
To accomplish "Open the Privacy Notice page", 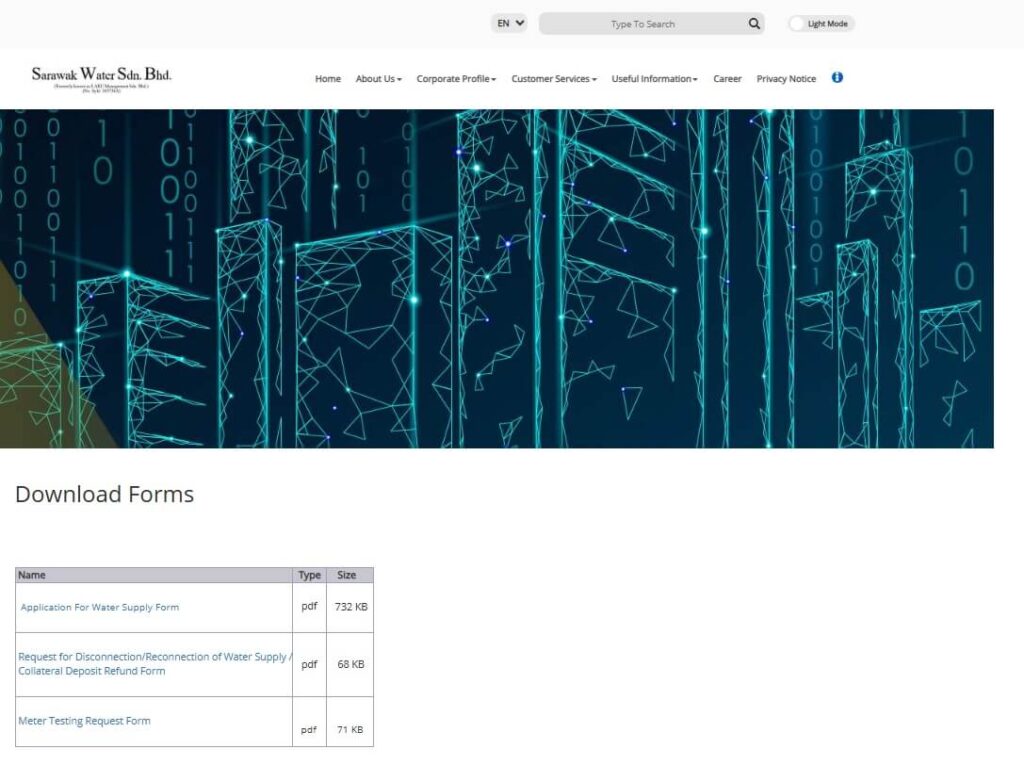I will pyautogui.click(x=786, y=78).
